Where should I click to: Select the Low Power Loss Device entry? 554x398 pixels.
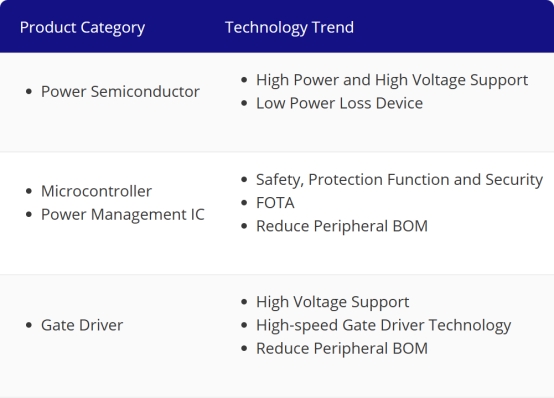[x=339, y=103]
